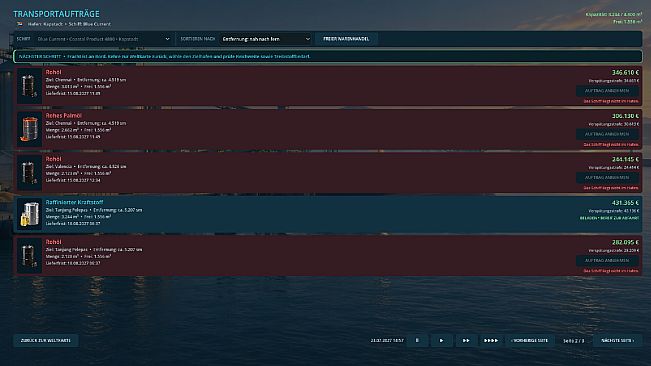Click the orange palm oil barrel icon
The image size is (651, 366).
click(29, 129)
